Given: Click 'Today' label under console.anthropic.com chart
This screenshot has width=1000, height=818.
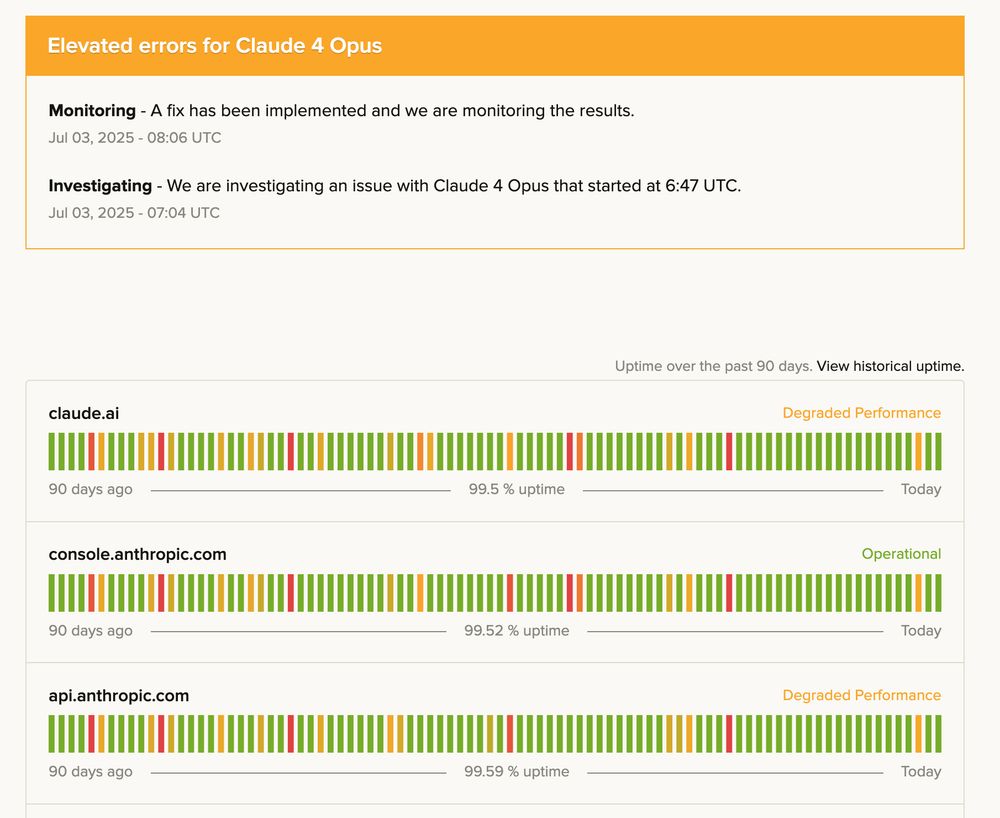Looking at the screenshot, I should tap(921, 631).
